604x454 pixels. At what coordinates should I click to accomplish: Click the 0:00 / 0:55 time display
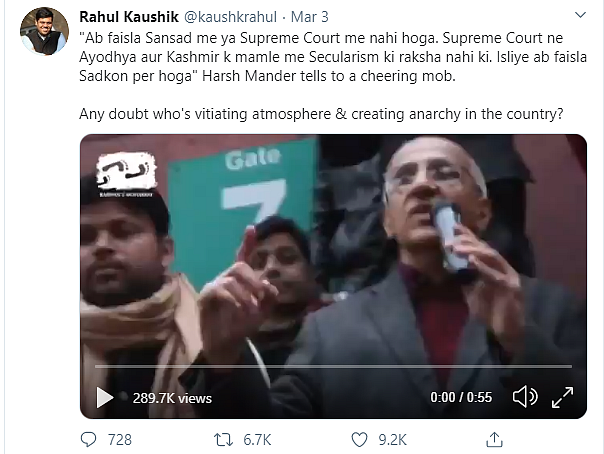461,397
